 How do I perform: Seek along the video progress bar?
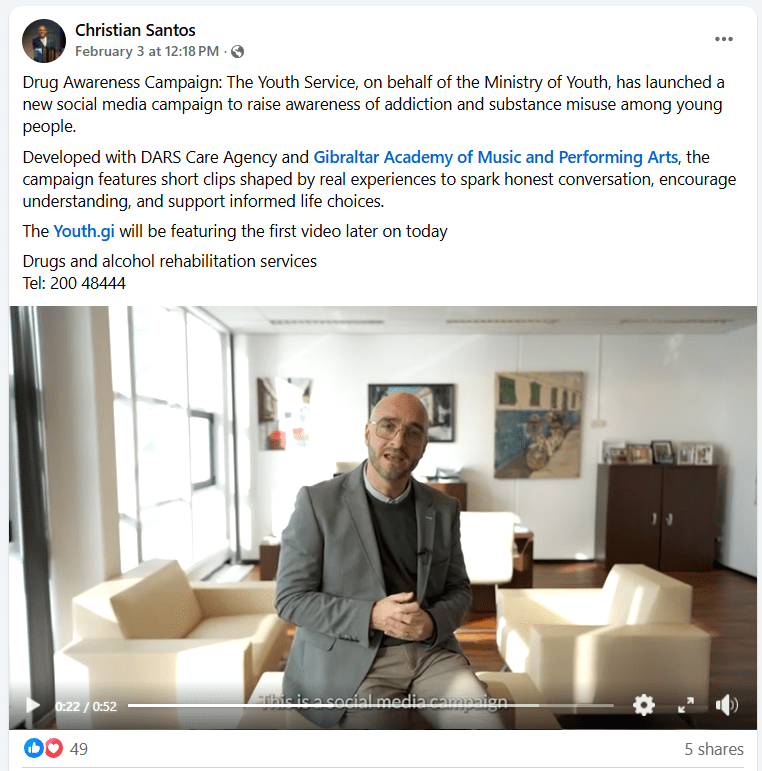click(370, 705)
